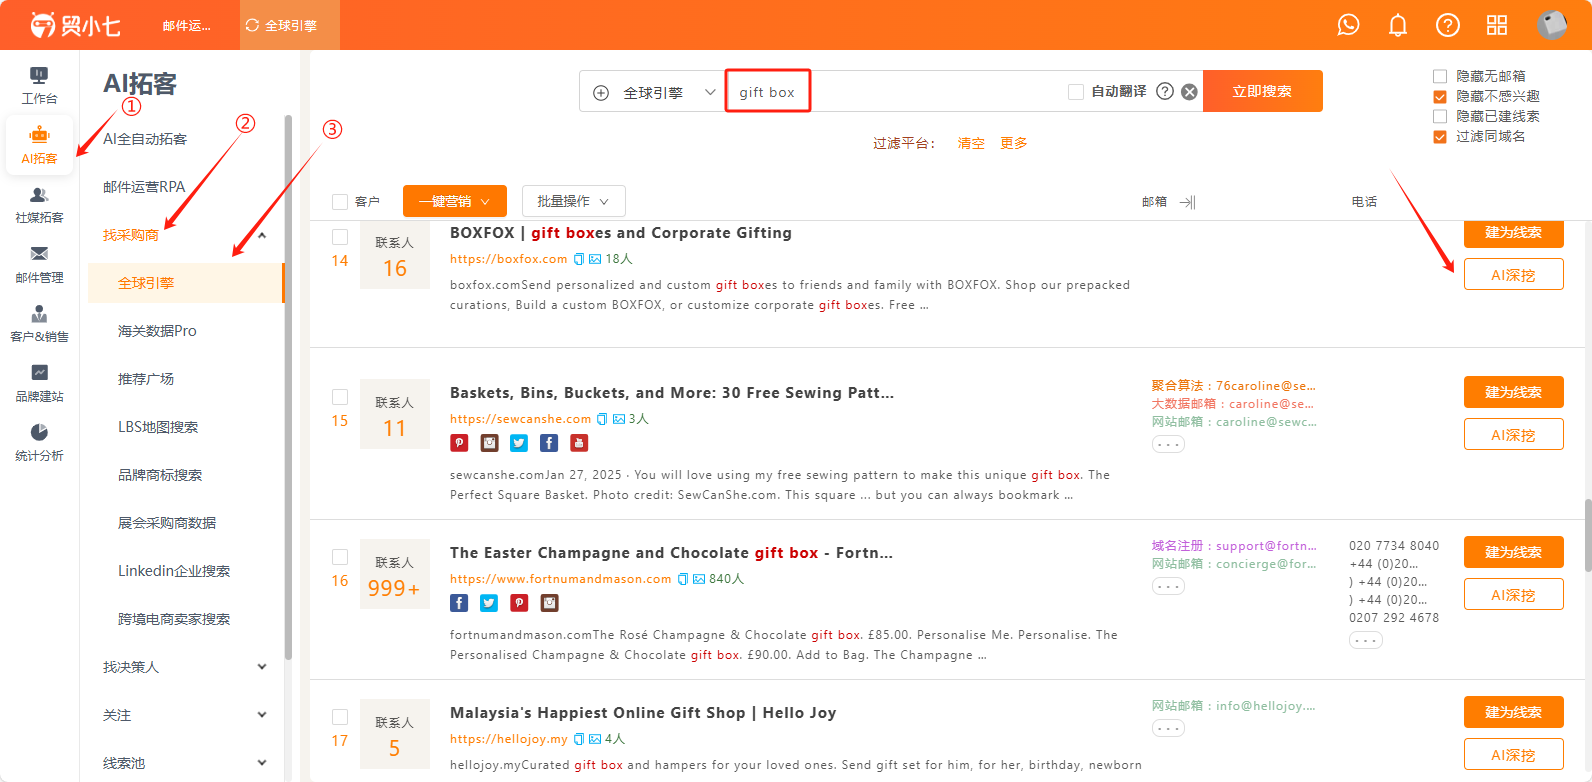
Task: Expand more emails for sewcanshe.com result
Action: [x=1168, y=444]
